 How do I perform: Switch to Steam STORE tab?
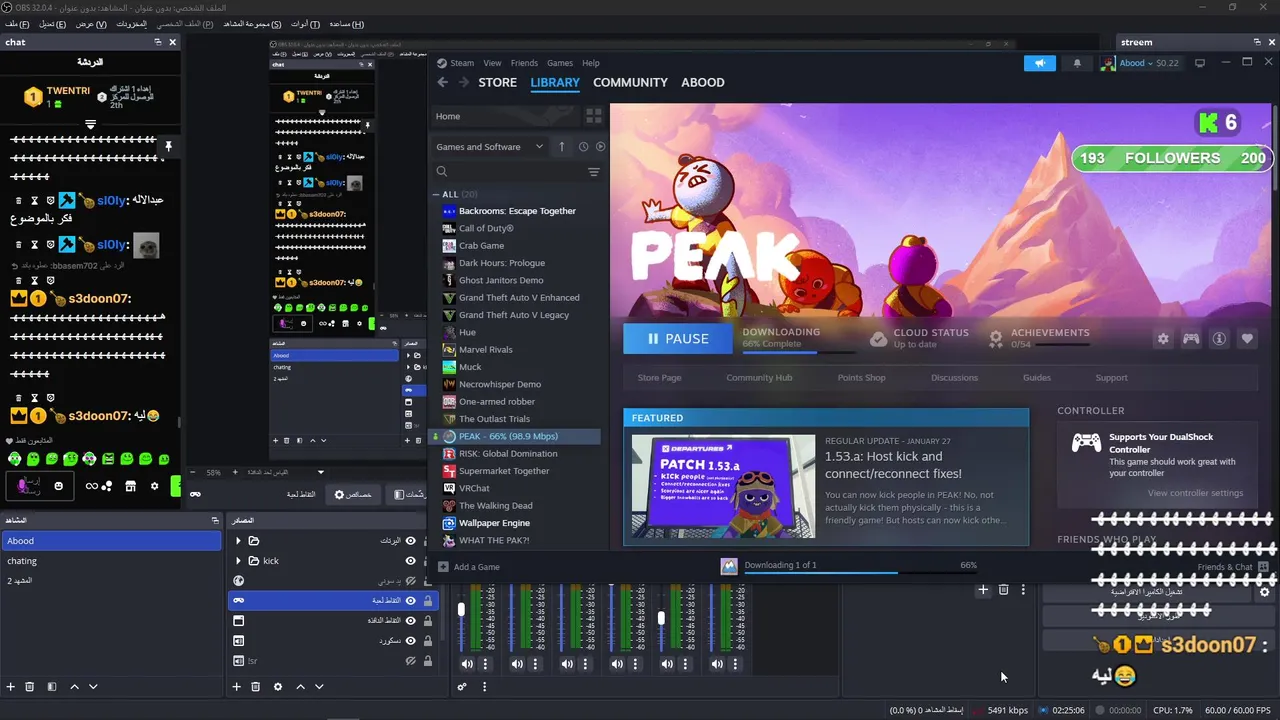pos(498,83)
